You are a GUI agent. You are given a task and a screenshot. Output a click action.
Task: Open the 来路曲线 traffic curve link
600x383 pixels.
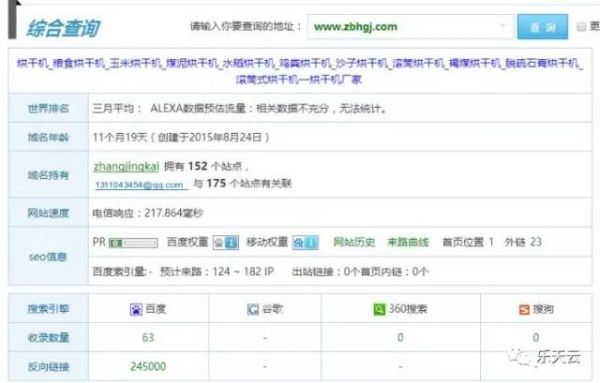tap(408, 242)
